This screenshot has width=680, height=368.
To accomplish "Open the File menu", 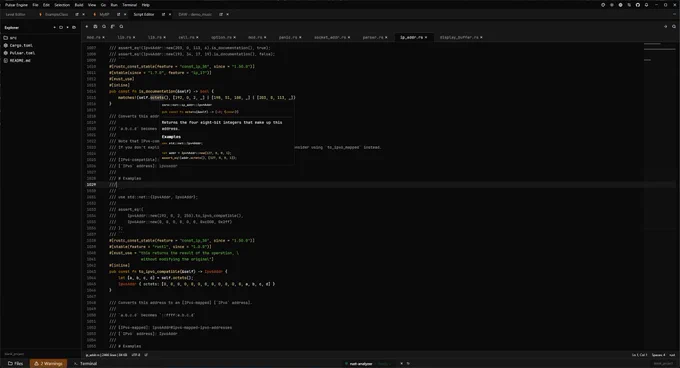I will (36, 5).
